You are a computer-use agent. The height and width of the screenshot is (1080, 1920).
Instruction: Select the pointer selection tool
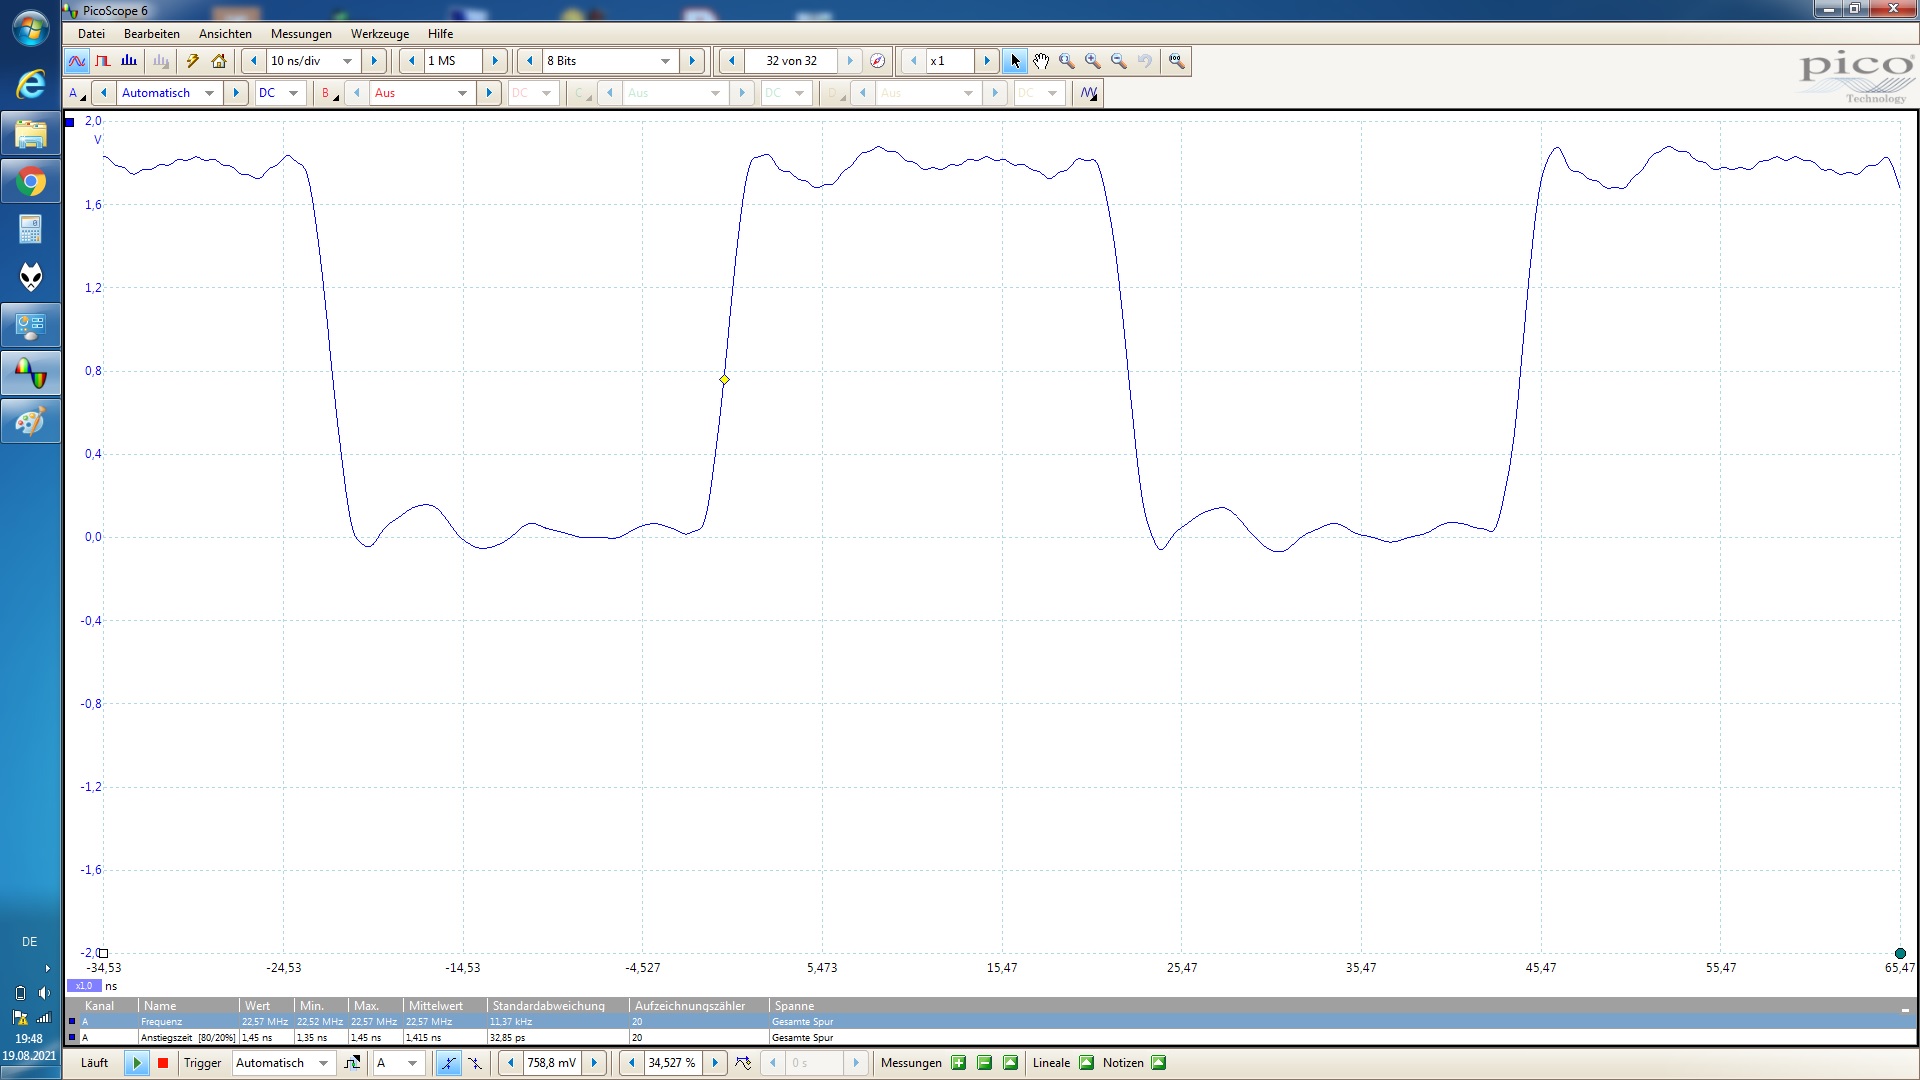pos(1015,61)
